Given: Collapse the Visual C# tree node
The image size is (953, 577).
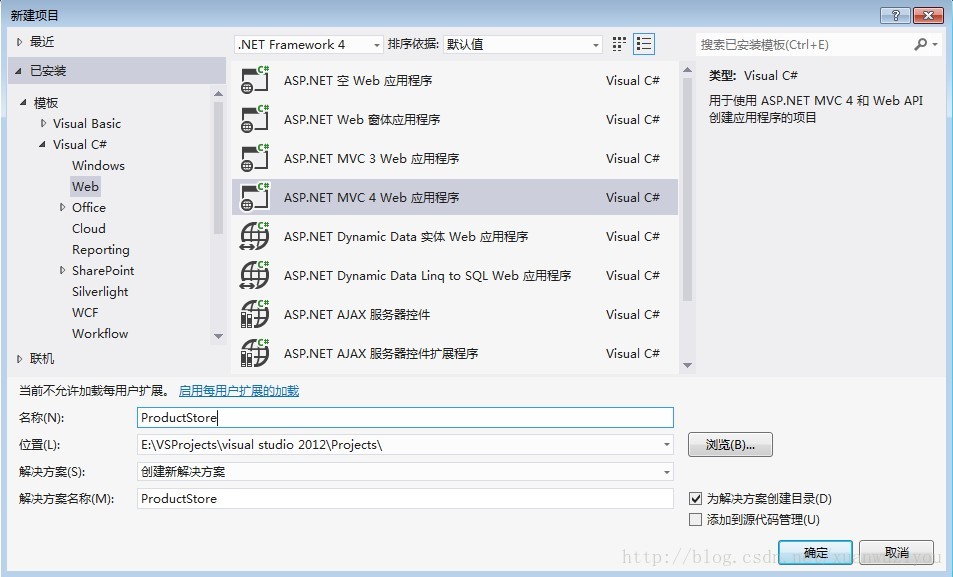Looking at the screenshot, I should [x=42, y=145].
